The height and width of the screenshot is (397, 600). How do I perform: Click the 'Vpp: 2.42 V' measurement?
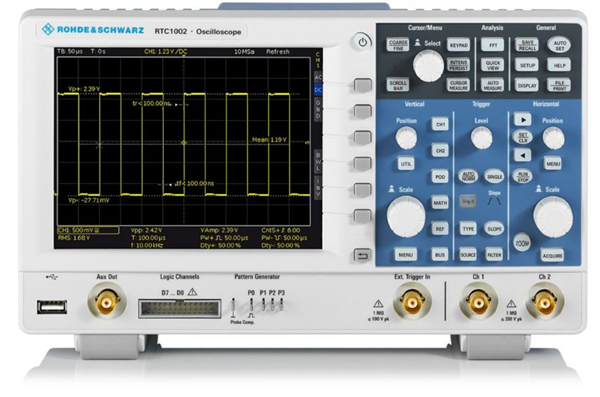pos(147,230)
